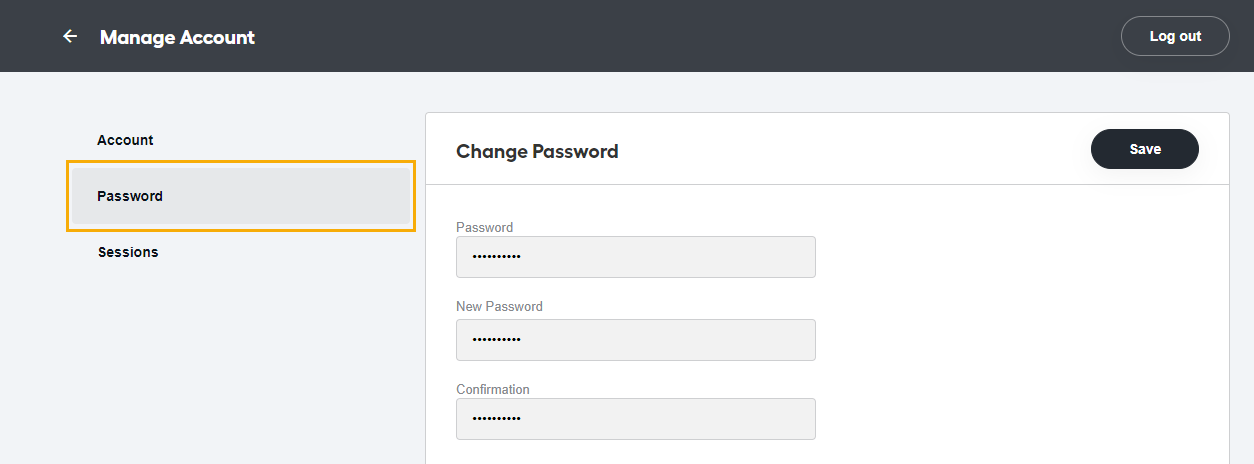This screenshot has width=1254, height=464.
Task: Click the New Password field label
Action: [499, 306]
